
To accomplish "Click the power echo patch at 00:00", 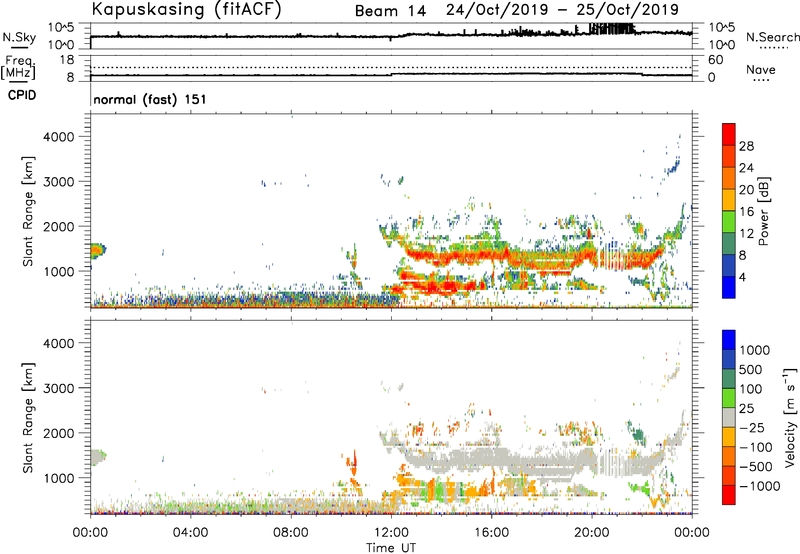I will [98, 250].
